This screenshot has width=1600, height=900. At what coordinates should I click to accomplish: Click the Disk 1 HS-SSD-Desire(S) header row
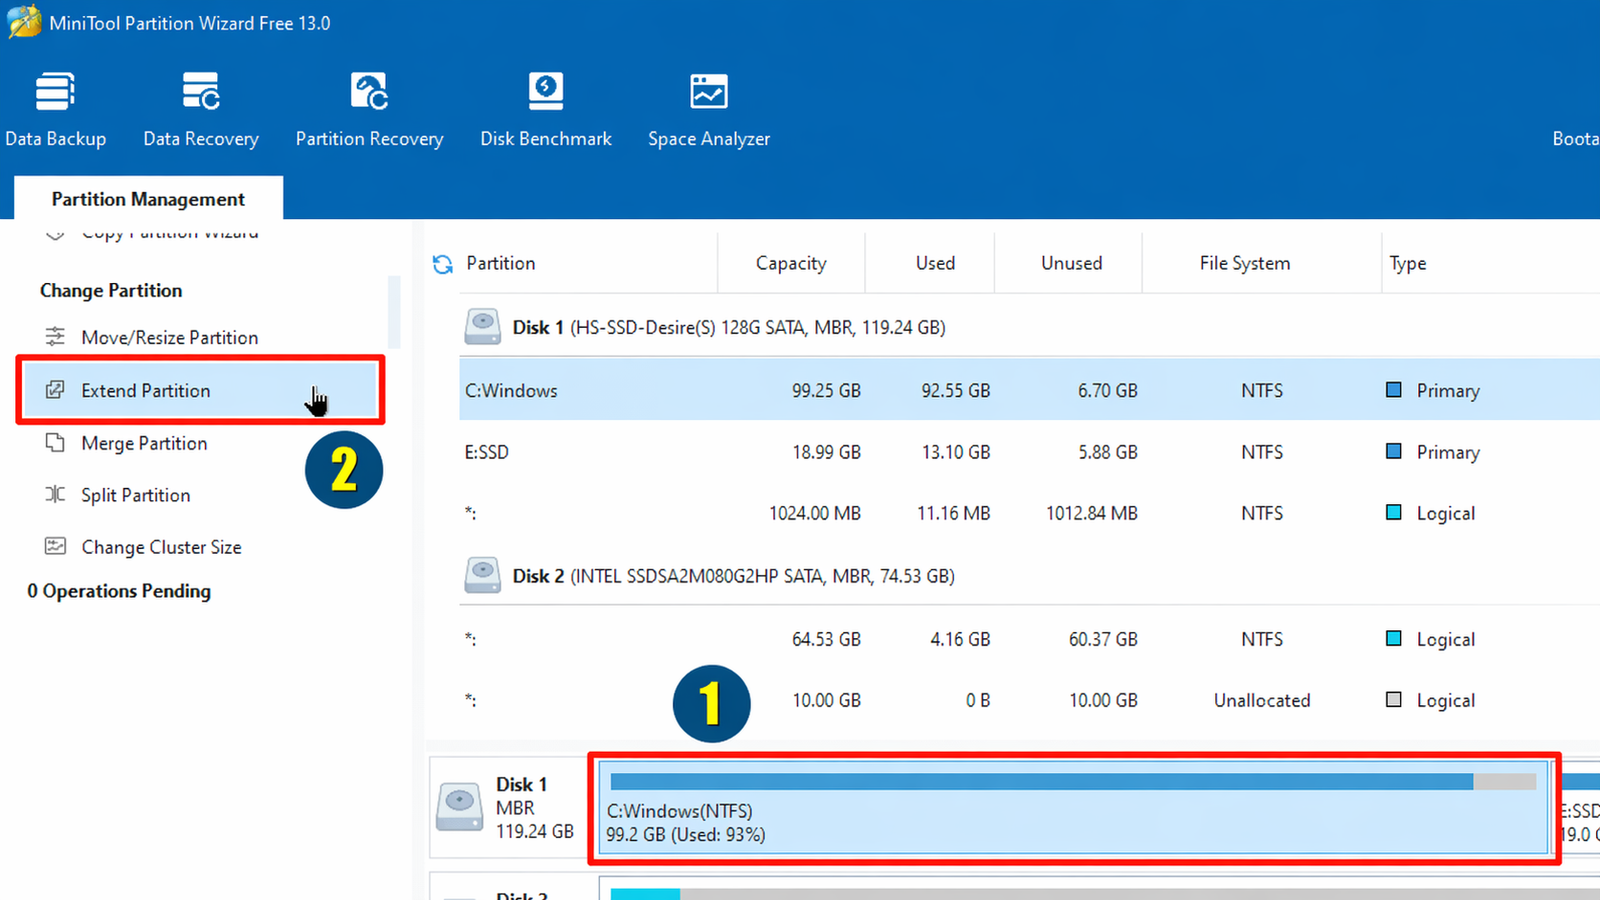[1030, 327]
